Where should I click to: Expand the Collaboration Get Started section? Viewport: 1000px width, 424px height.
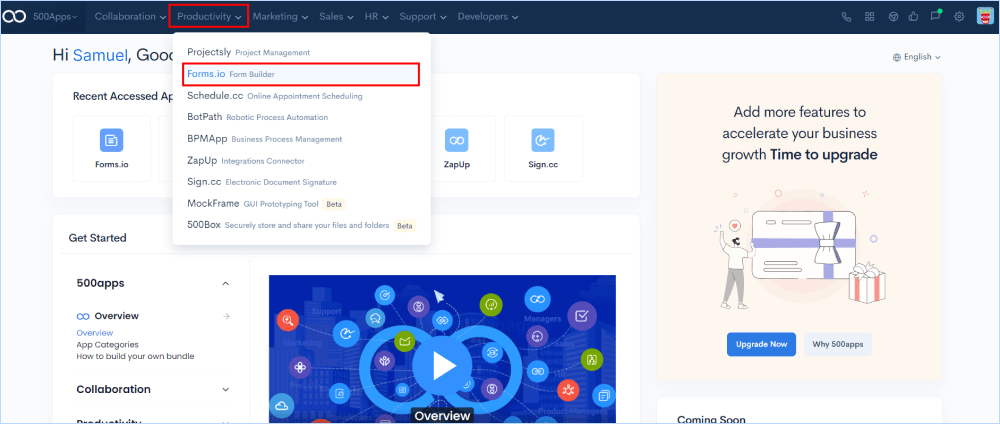coord(225,390)
